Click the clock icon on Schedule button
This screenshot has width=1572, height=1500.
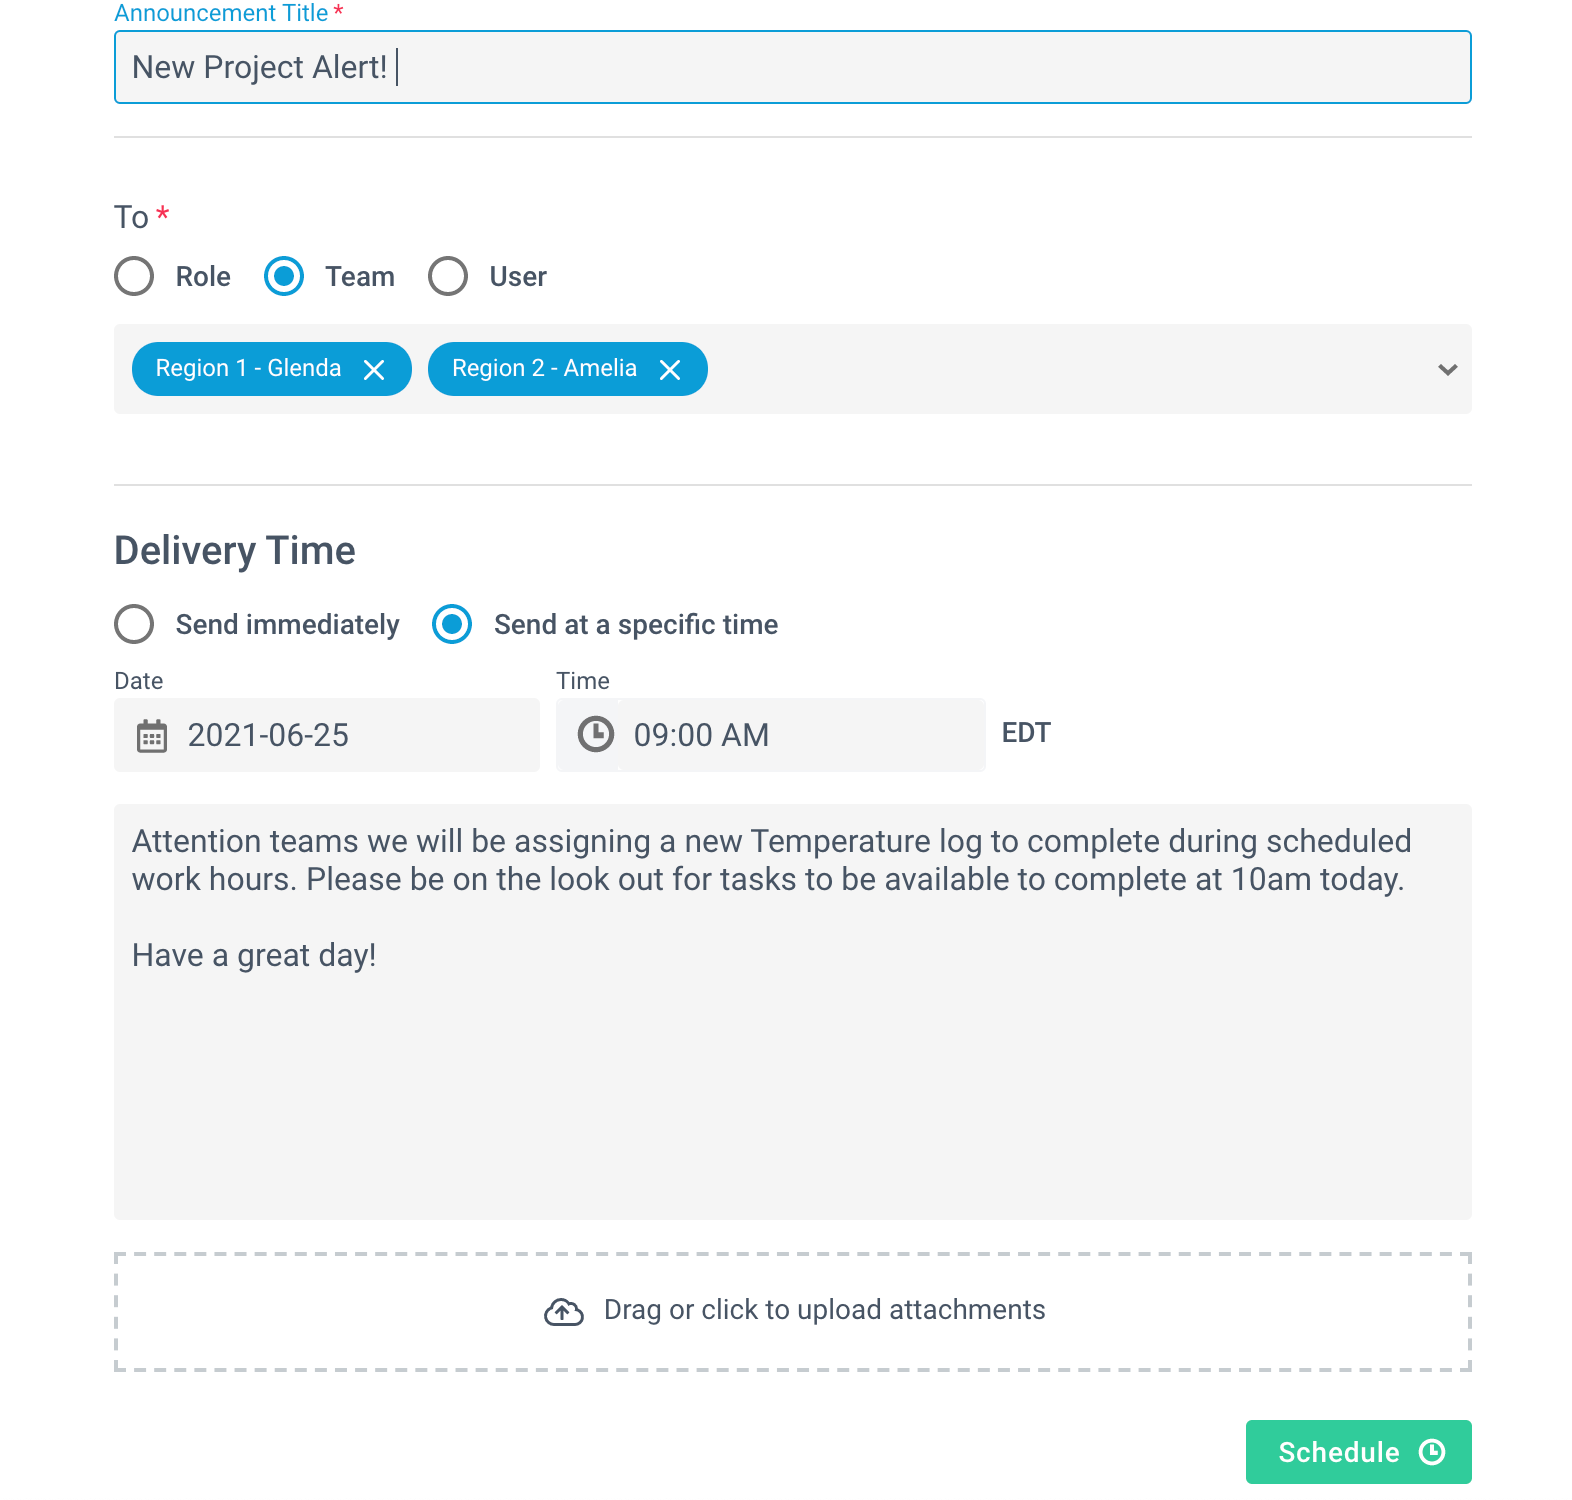(x=1432, y=1452)
